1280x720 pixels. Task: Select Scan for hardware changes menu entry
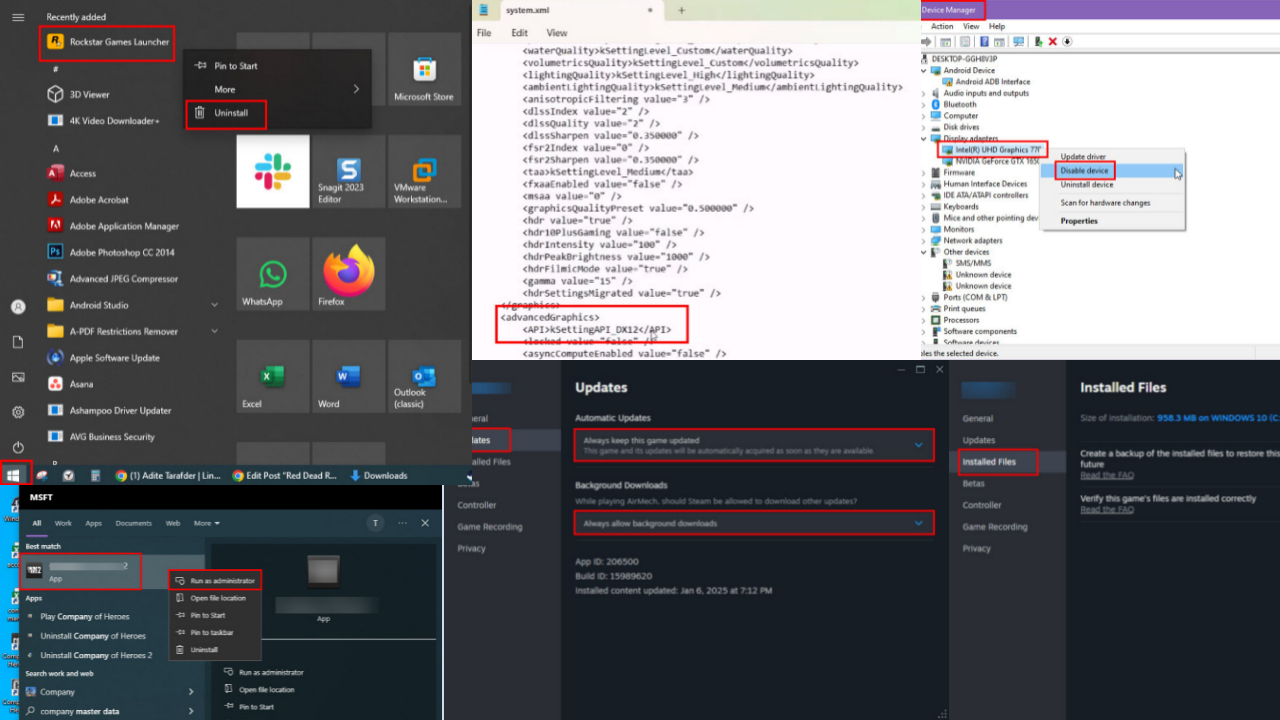point(1105,203)
